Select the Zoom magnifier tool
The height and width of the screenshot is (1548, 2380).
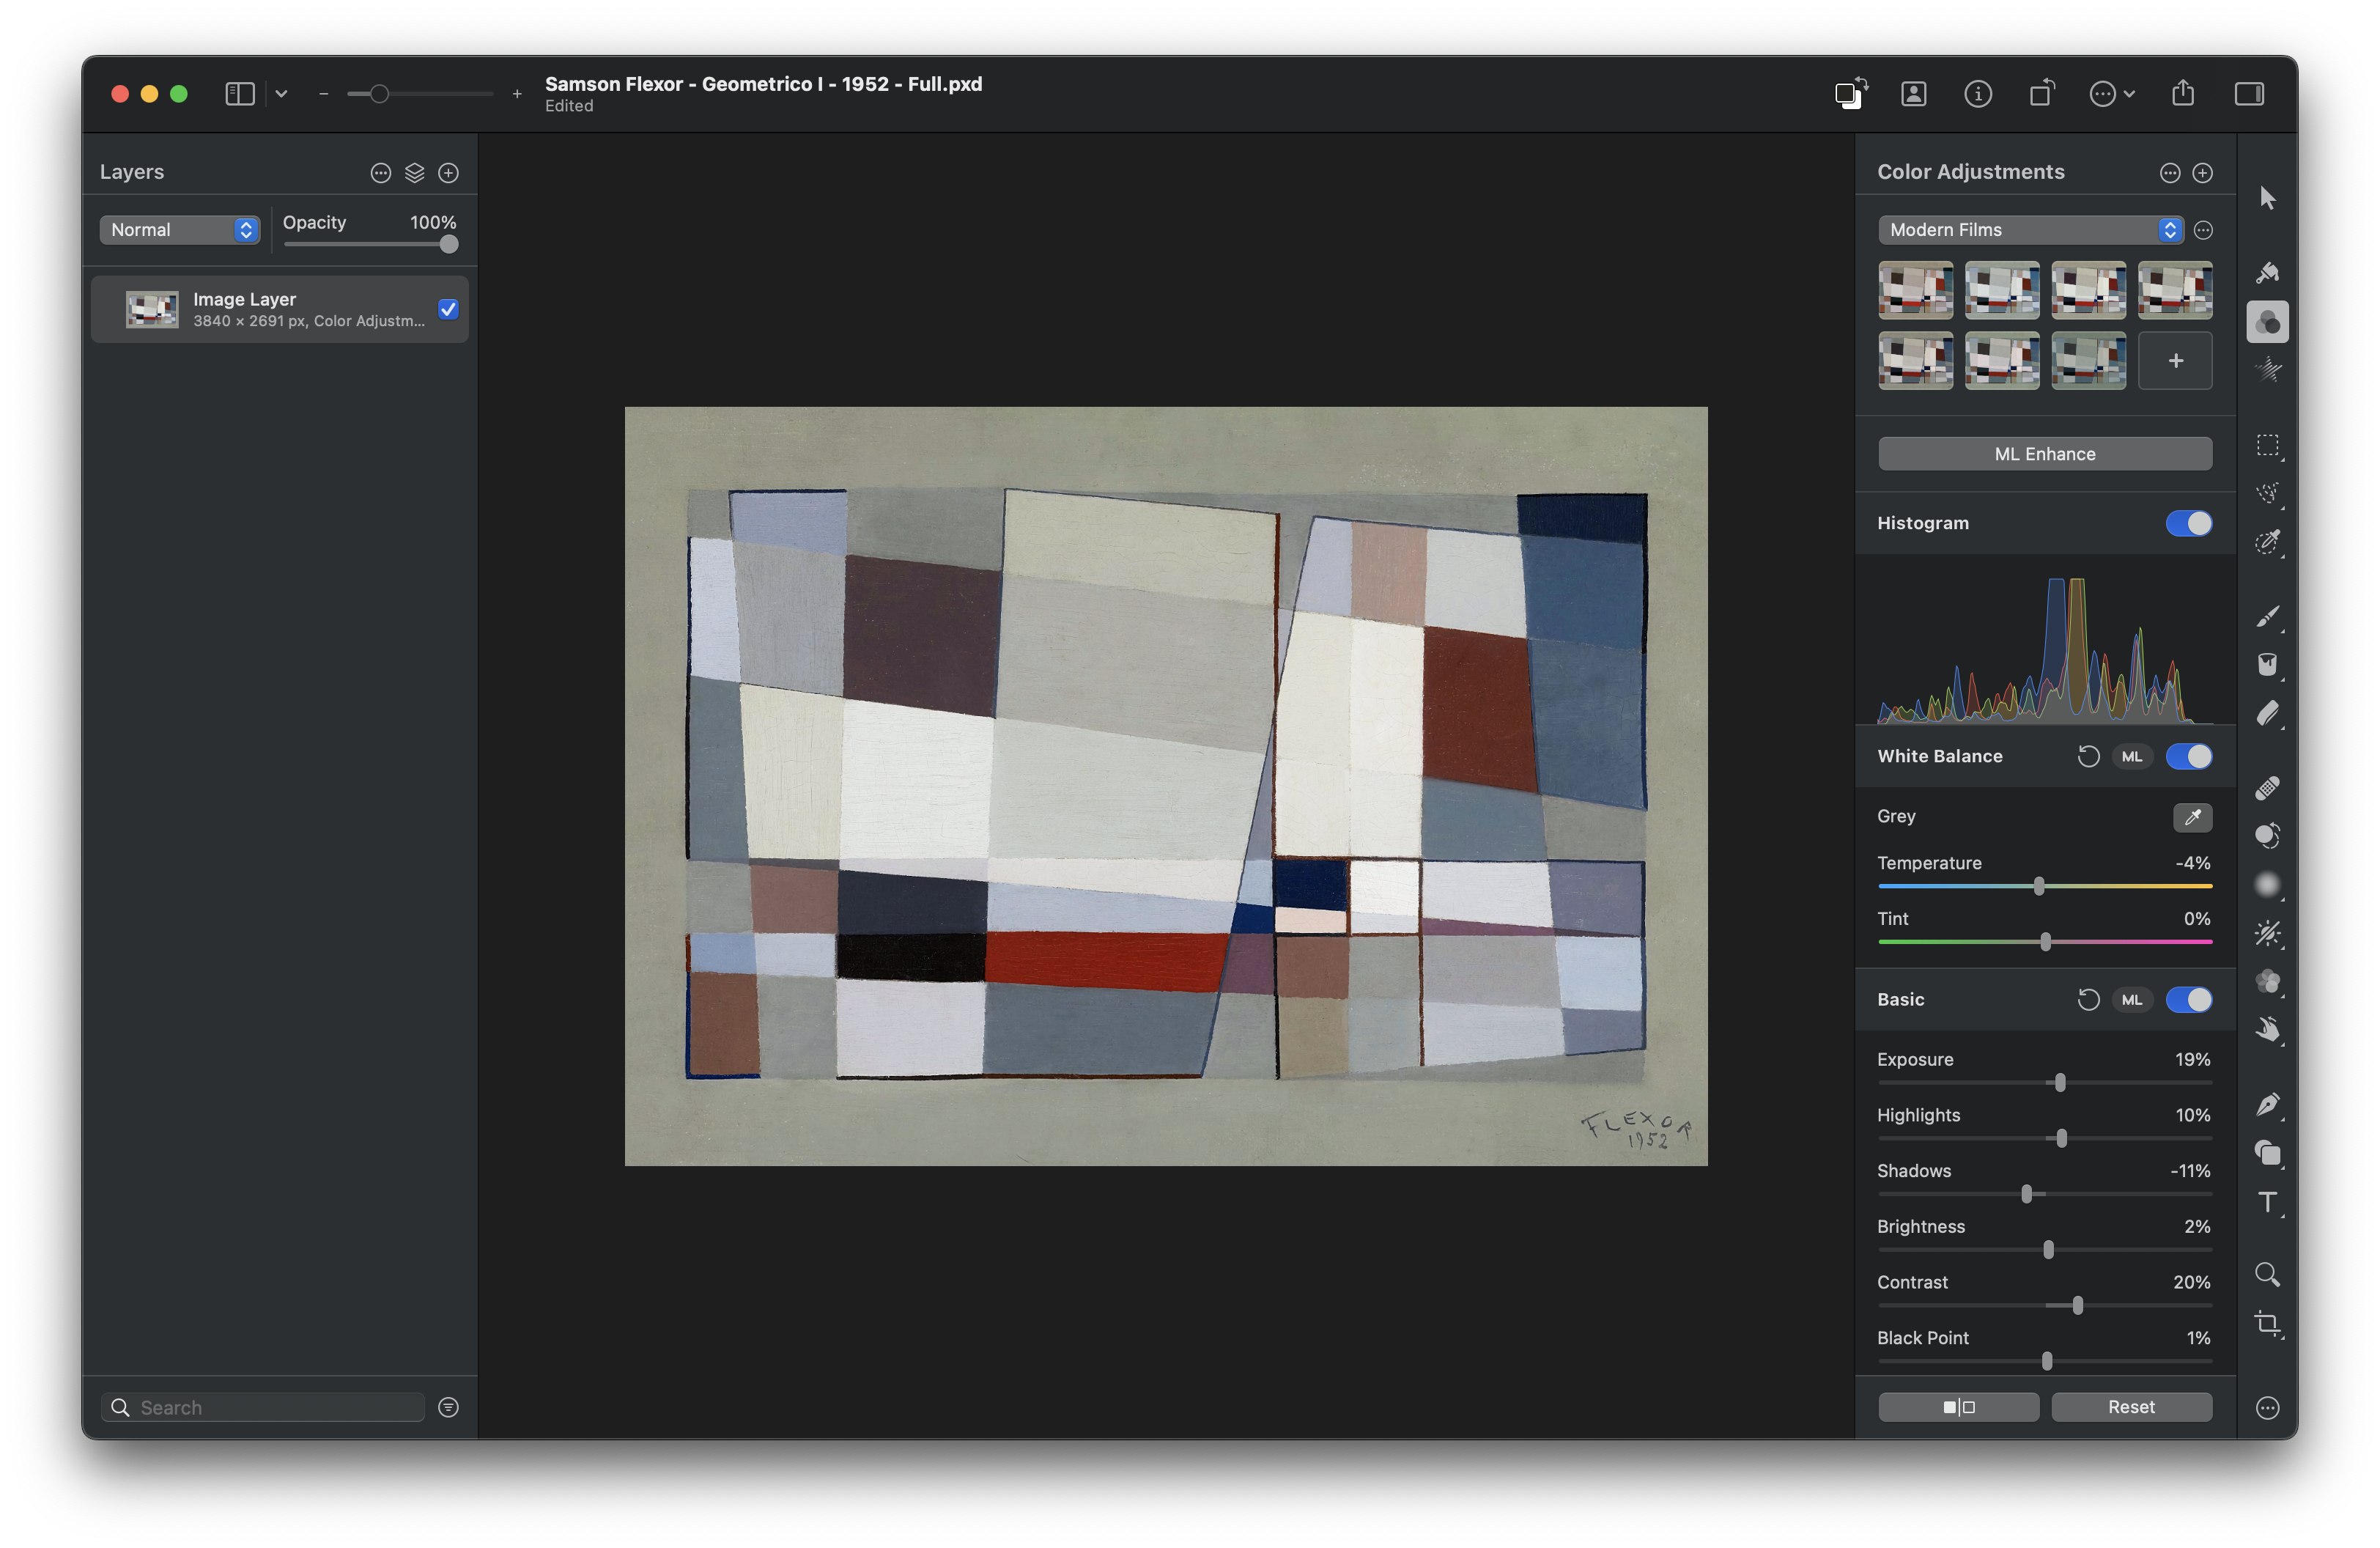coord(2267,1275)
